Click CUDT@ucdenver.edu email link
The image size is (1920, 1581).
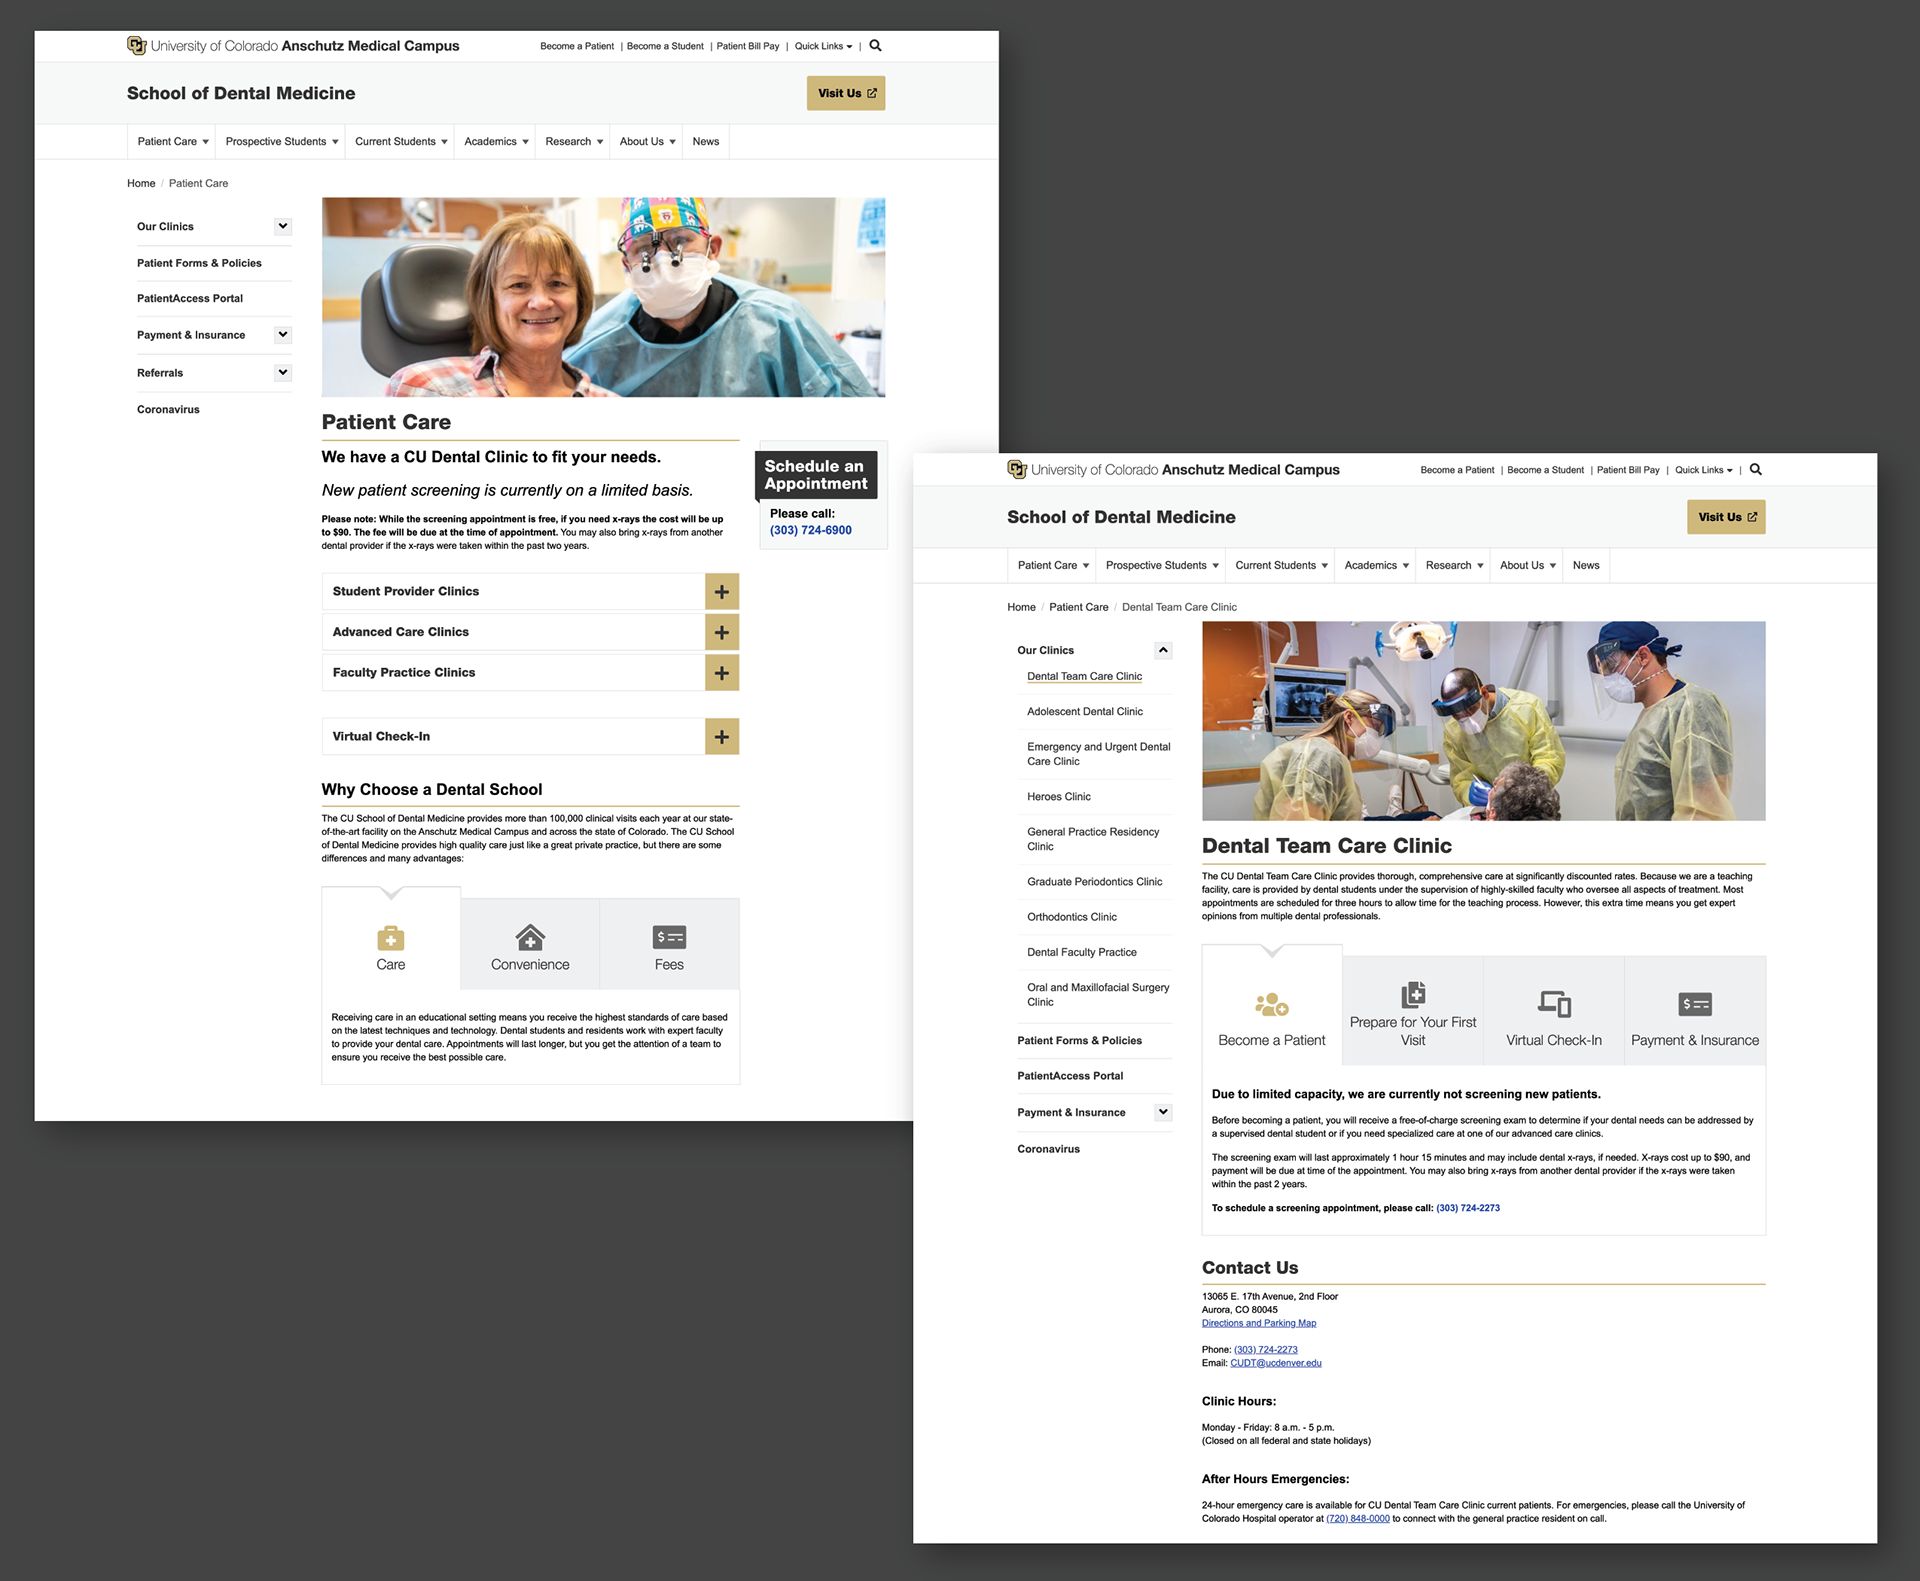coord(1276,1363)
